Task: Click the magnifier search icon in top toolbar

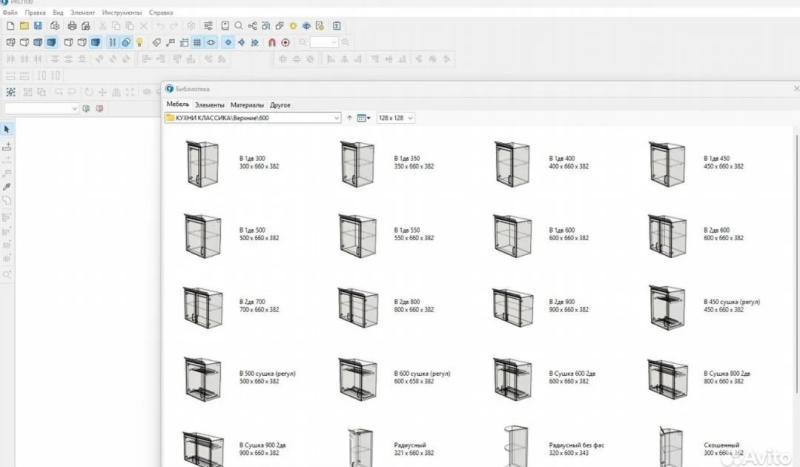Action: 239,25
